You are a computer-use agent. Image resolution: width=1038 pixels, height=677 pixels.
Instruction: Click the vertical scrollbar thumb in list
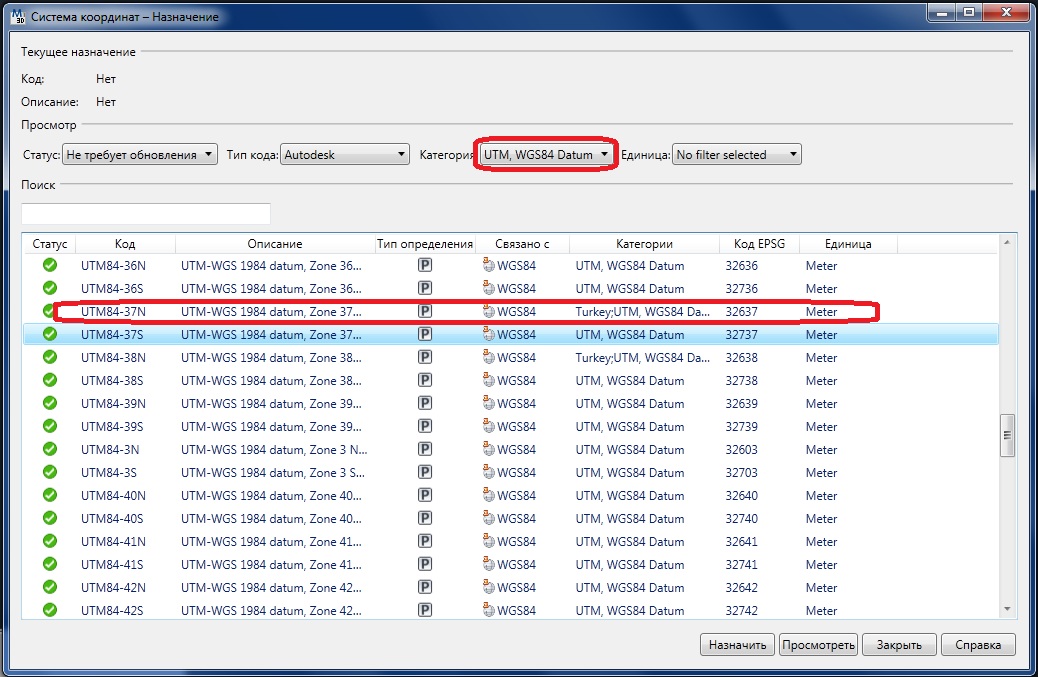tap(1007, 433)
